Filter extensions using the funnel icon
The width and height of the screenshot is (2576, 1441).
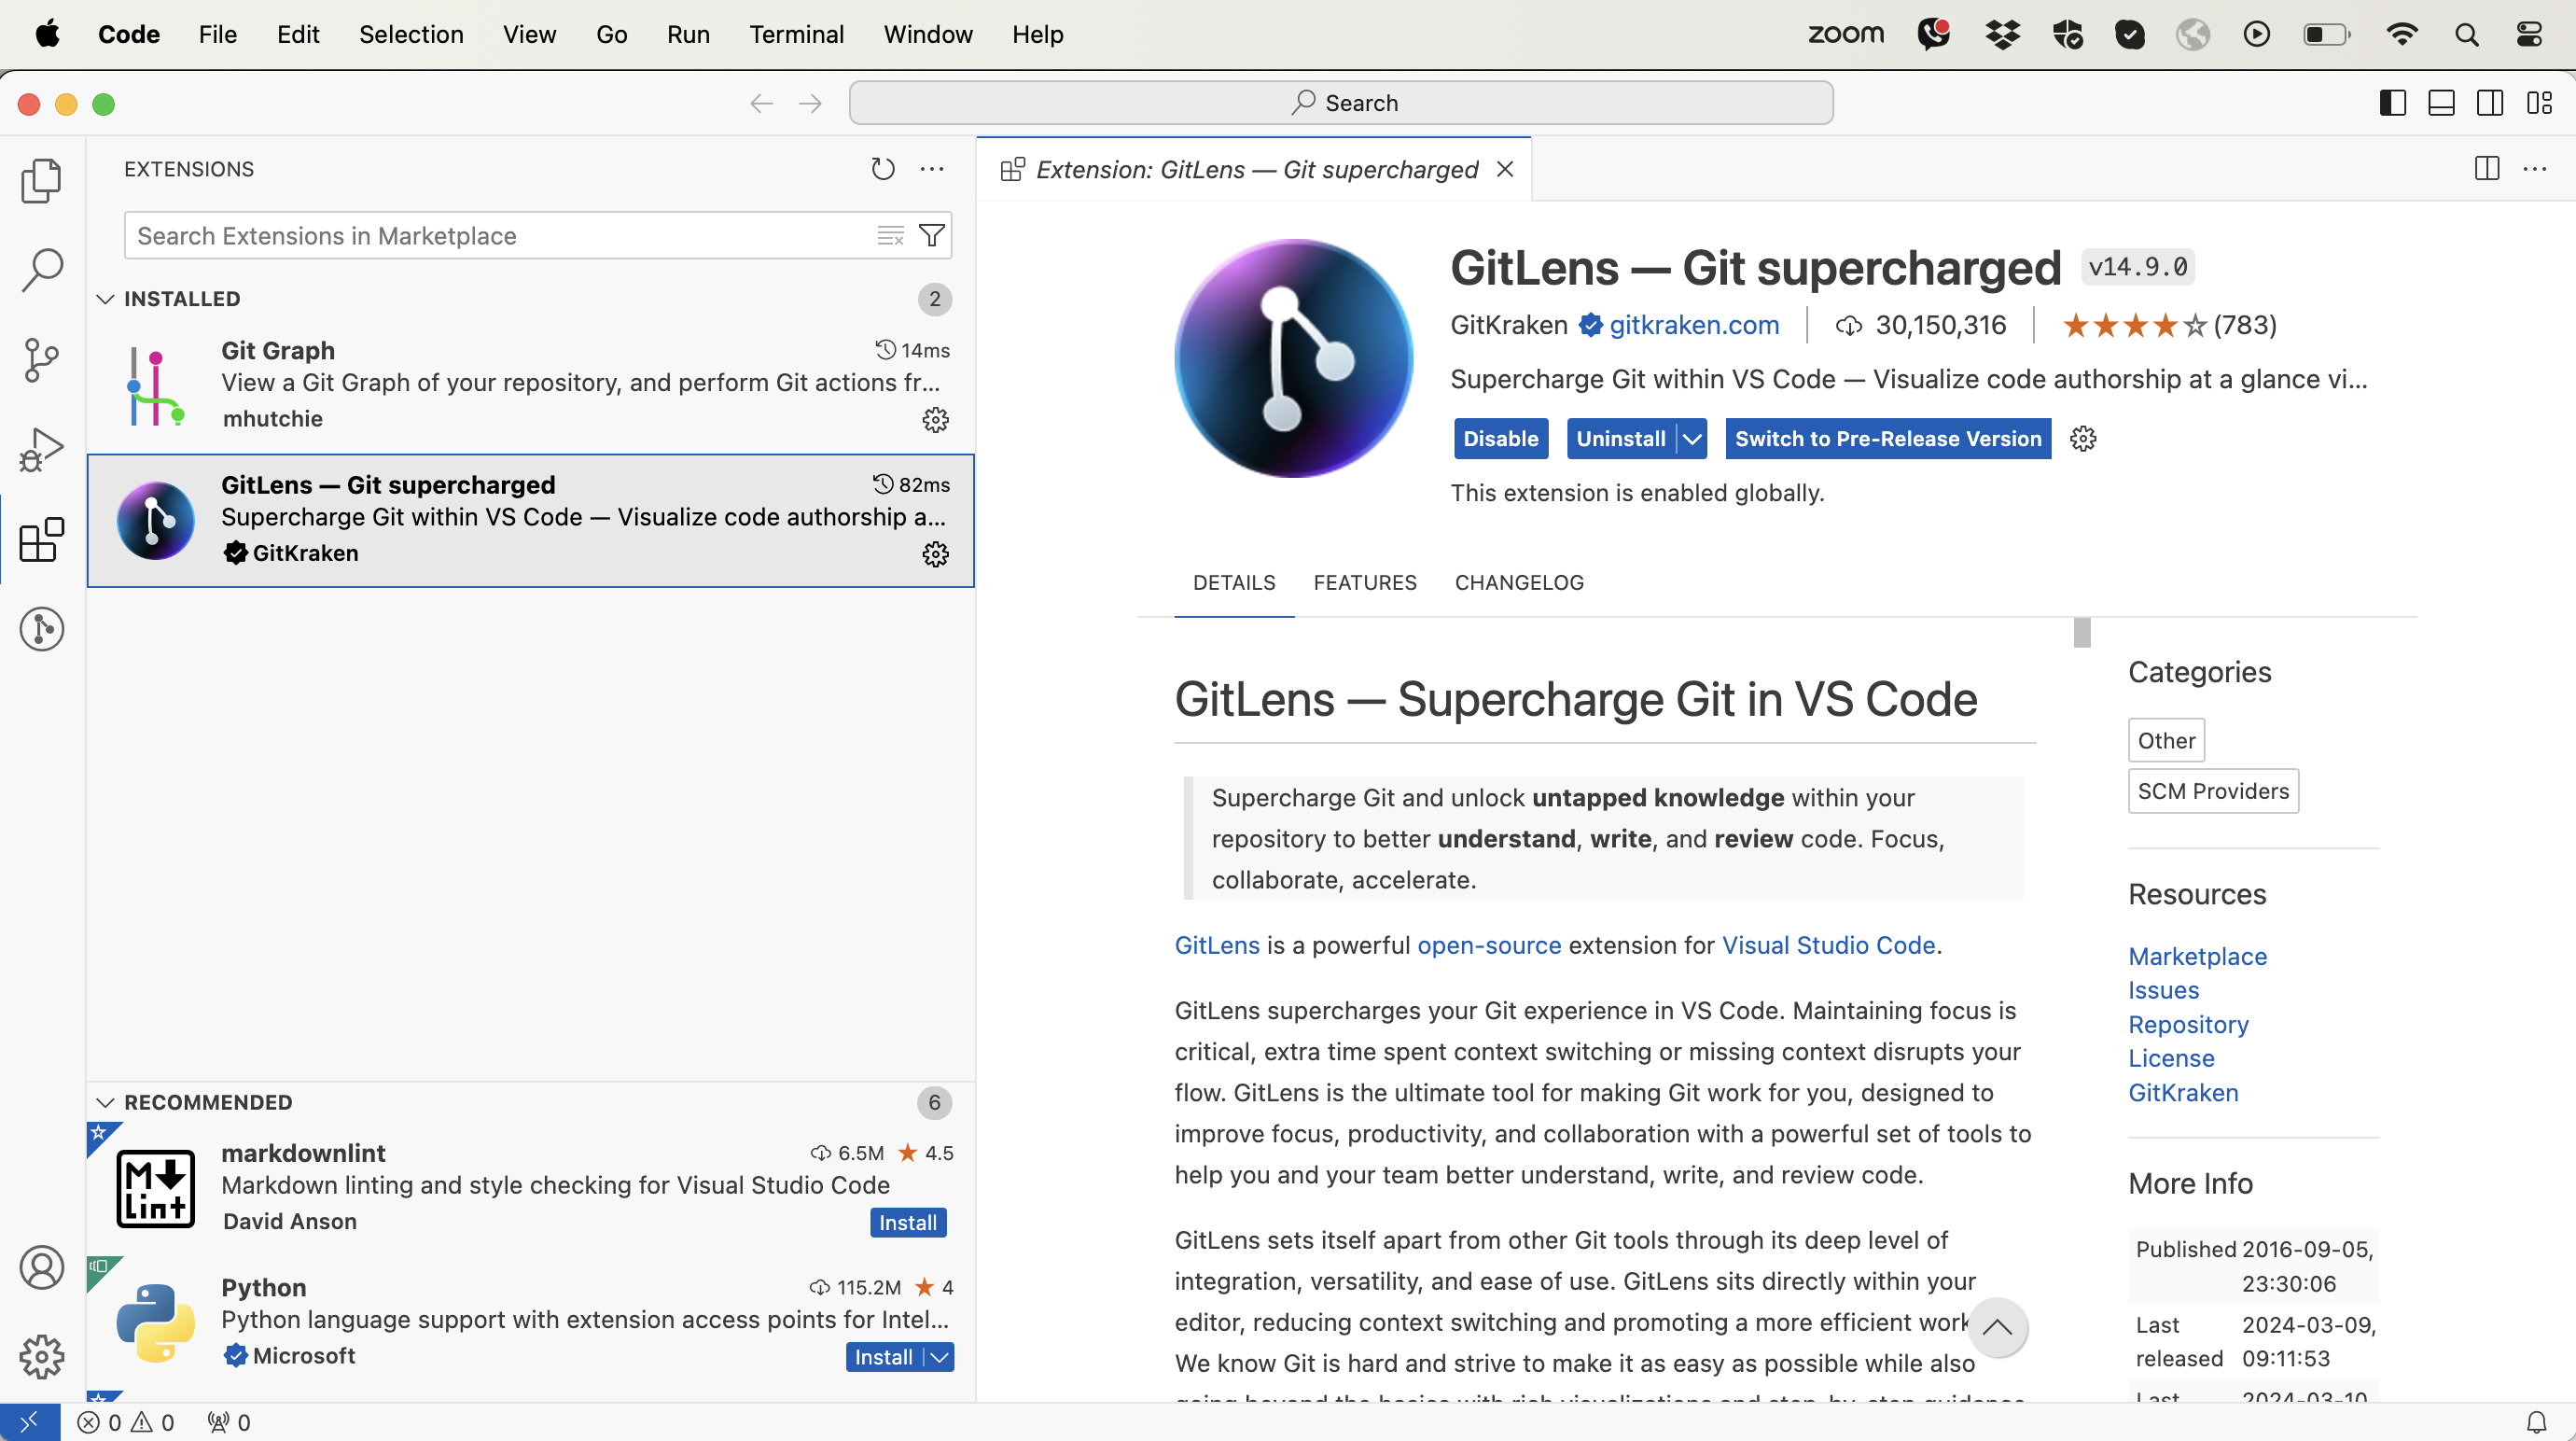931,236
